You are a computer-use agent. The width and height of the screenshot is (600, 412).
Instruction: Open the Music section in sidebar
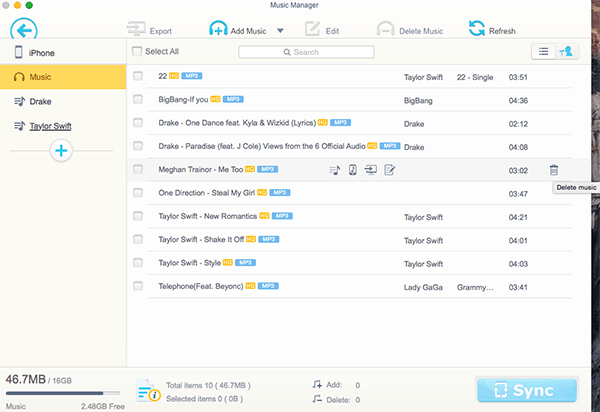tap(63, 77)
